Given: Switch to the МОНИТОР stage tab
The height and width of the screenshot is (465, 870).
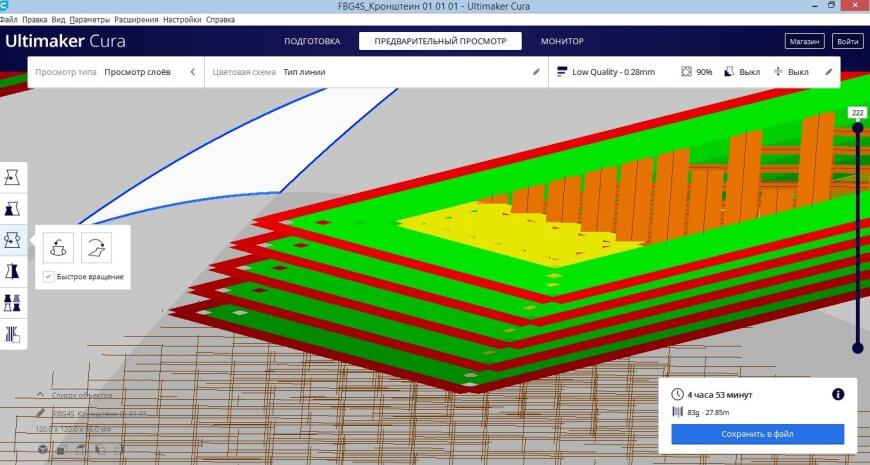Looking at the screenshot, I should point(562,41).
